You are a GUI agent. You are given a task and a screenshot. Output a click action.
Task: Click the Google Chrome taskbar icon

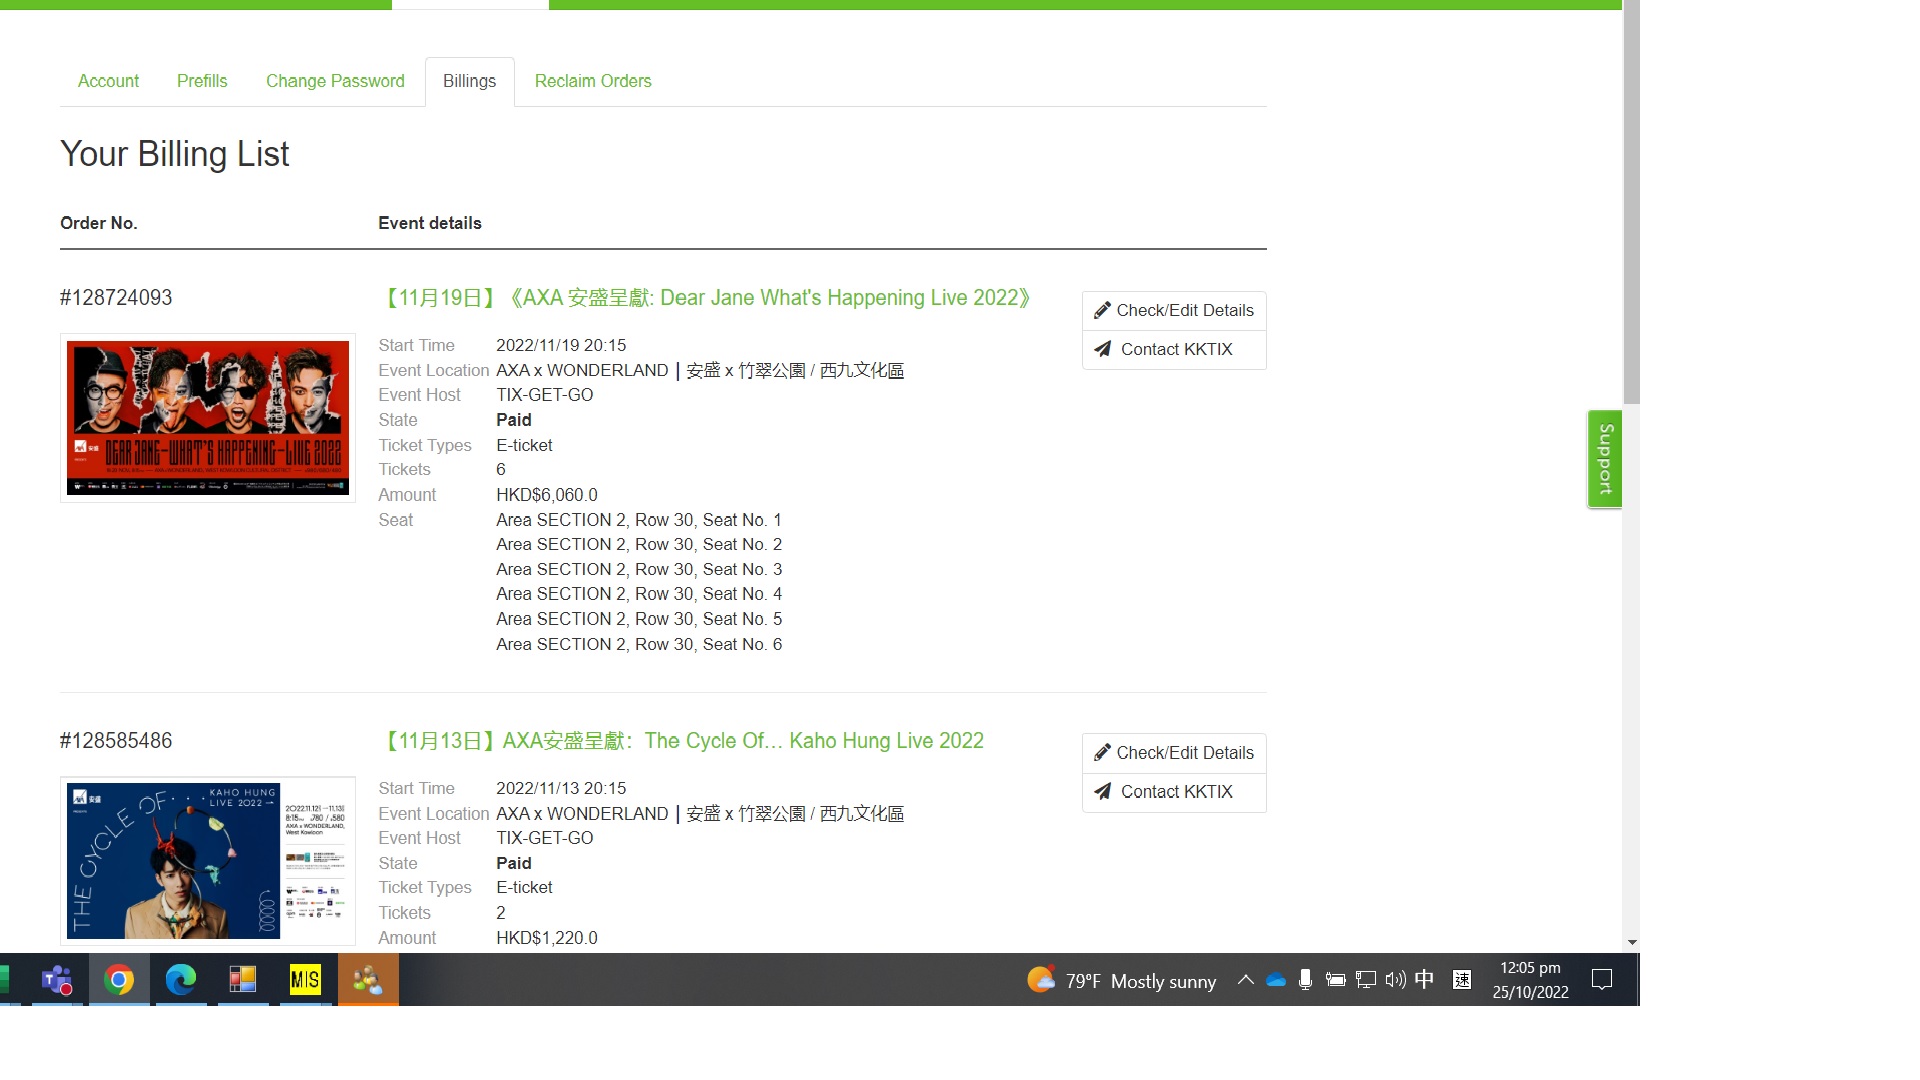119,980
